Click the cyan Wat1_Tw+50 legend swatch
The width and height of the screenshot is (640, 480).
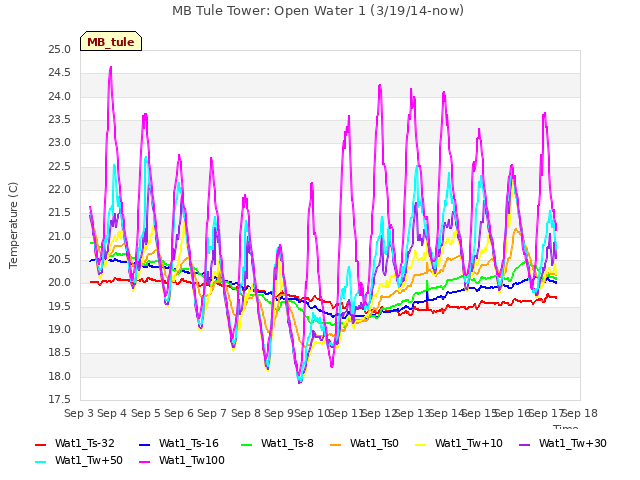41,462
